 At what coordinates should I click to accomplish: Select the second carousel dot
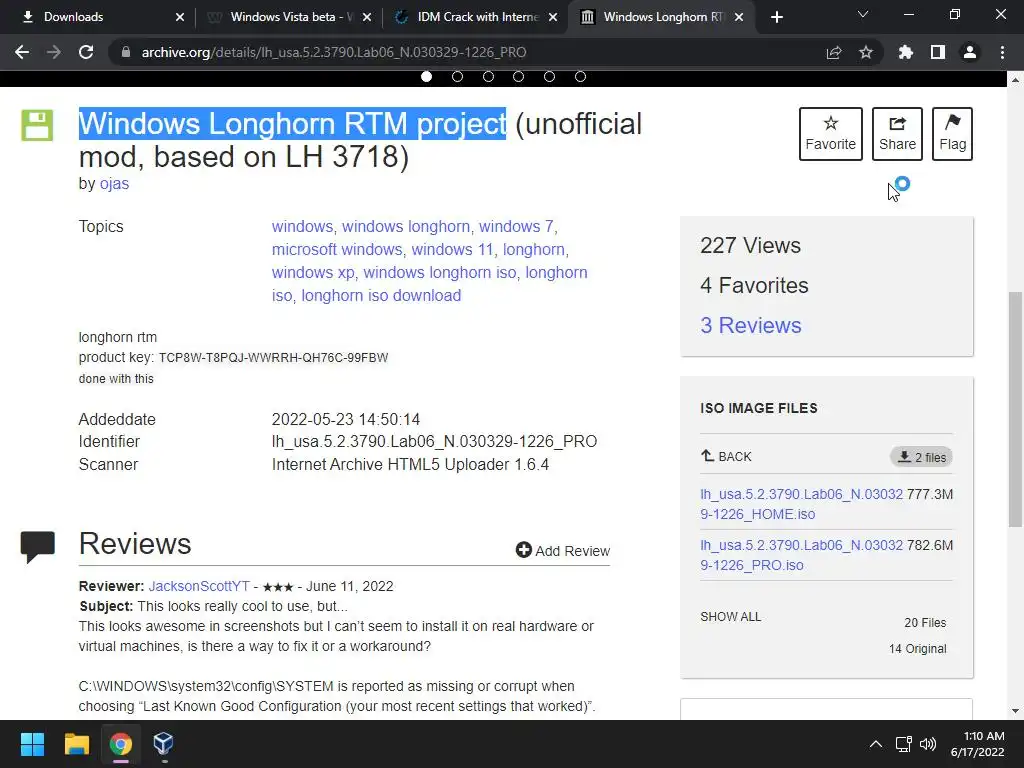click(x=457, y=76)
